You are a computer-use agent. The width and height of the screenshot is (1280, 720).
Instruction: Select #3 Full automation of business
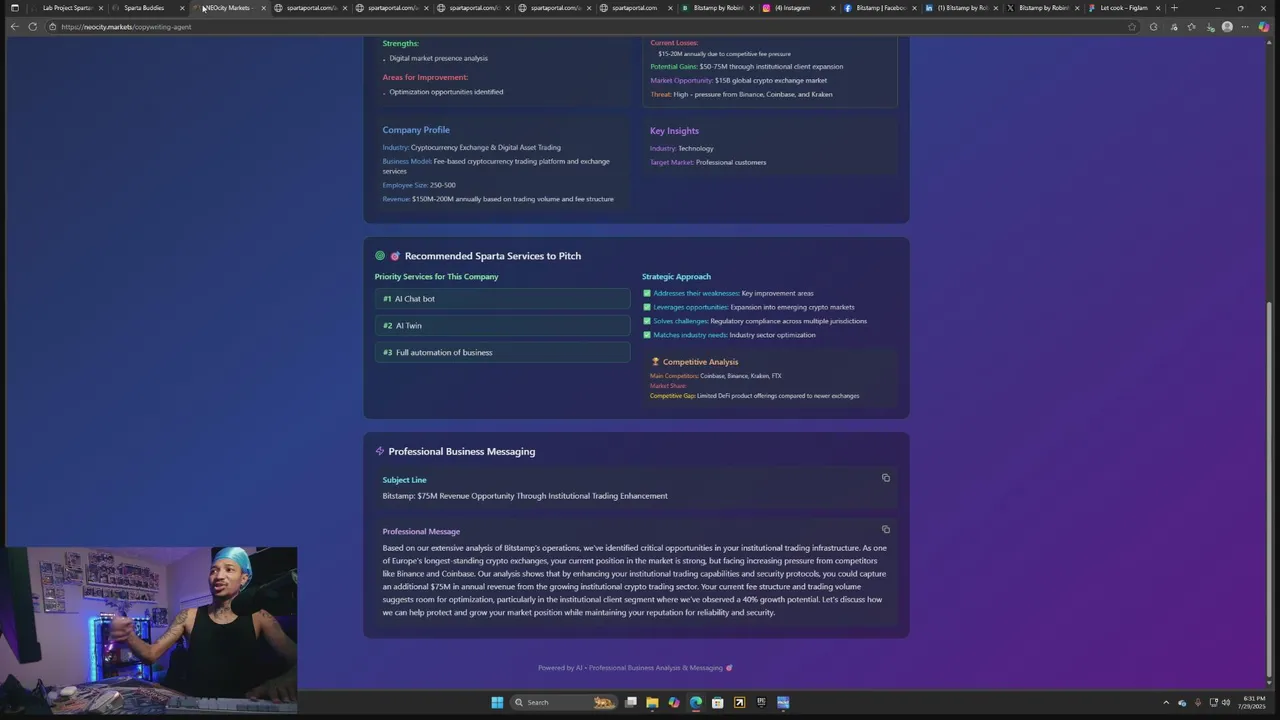502,353
